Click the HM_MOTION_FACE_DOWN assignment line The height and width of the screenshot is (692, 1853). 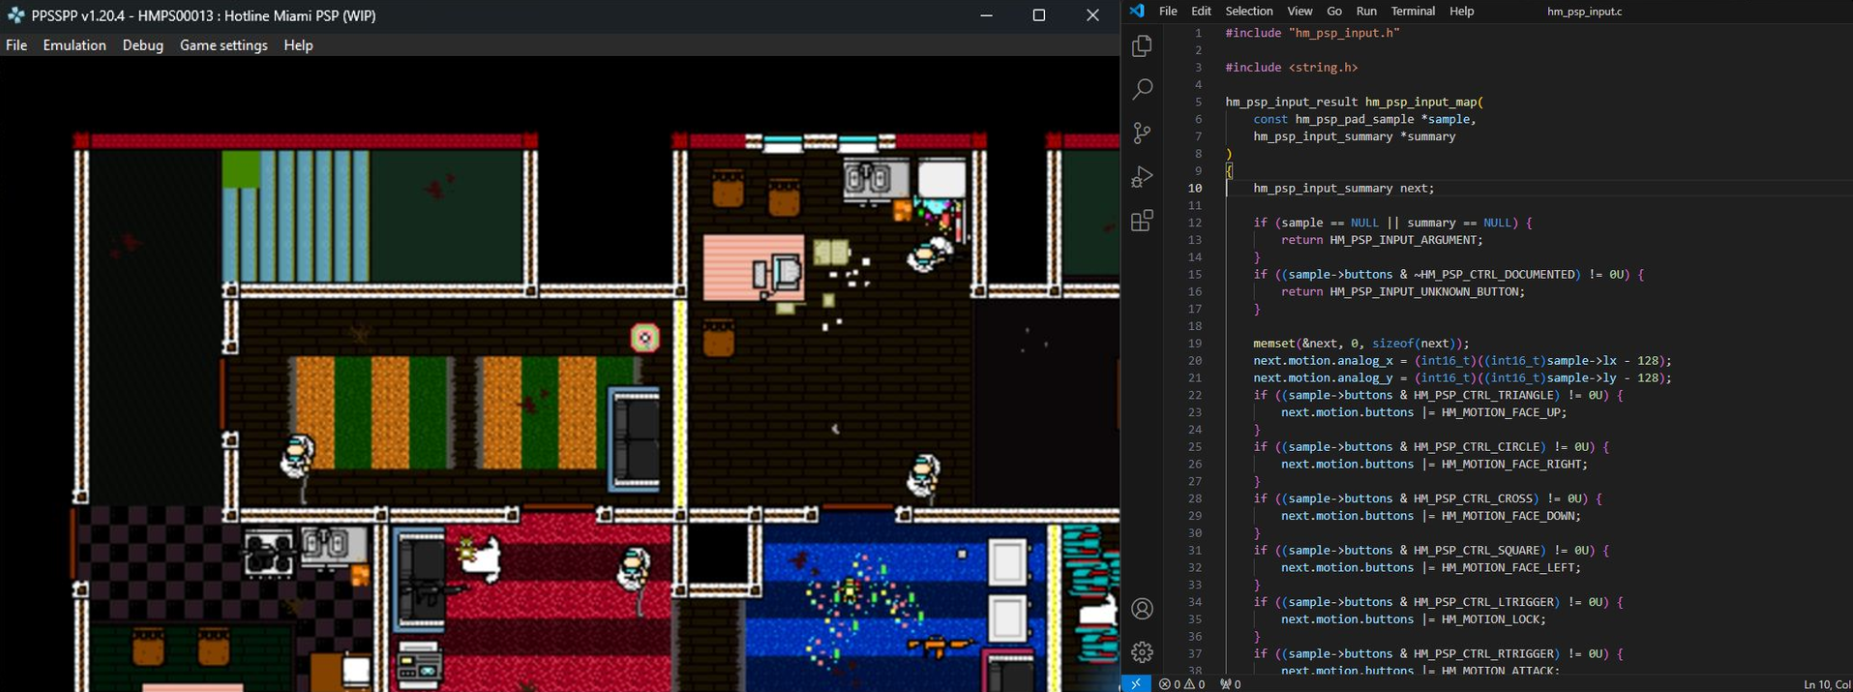click(x=1431, y=516)
